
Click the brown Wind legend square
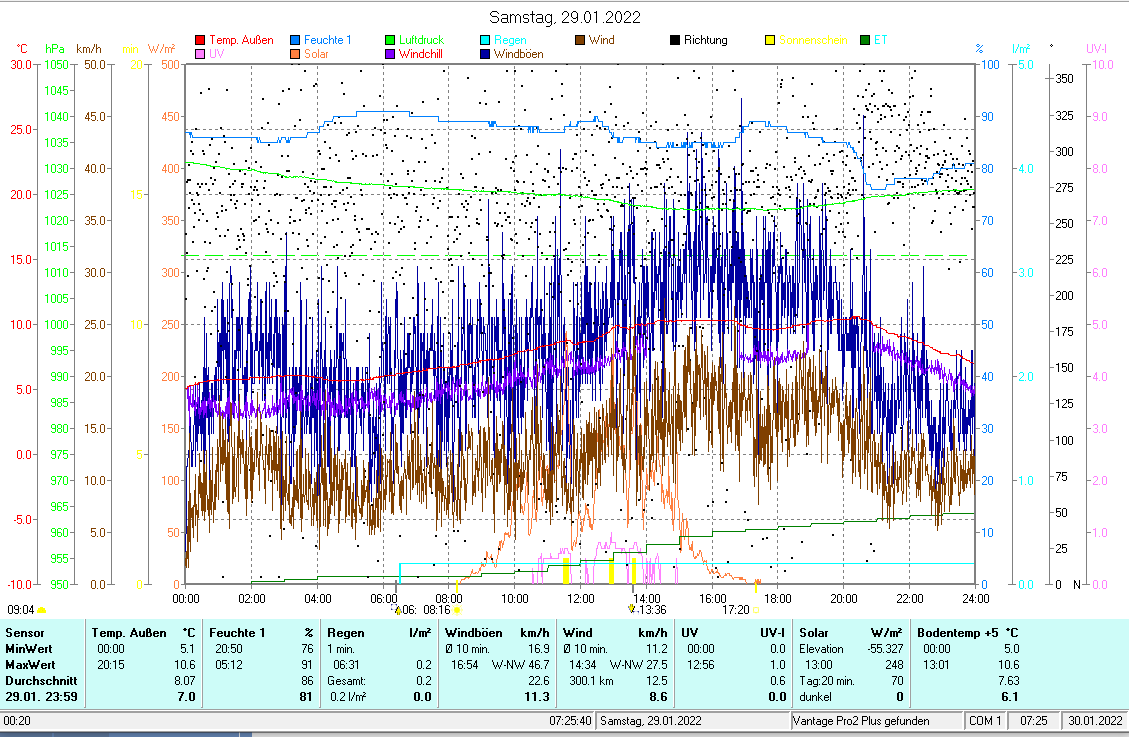580,40
